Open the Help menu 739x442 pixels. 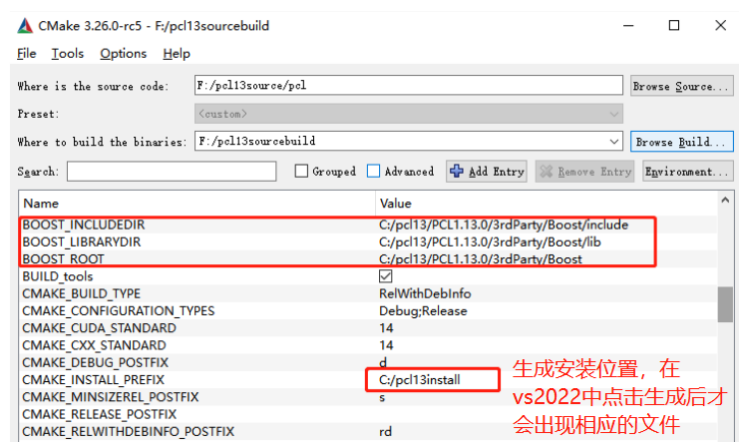(176, 54)
